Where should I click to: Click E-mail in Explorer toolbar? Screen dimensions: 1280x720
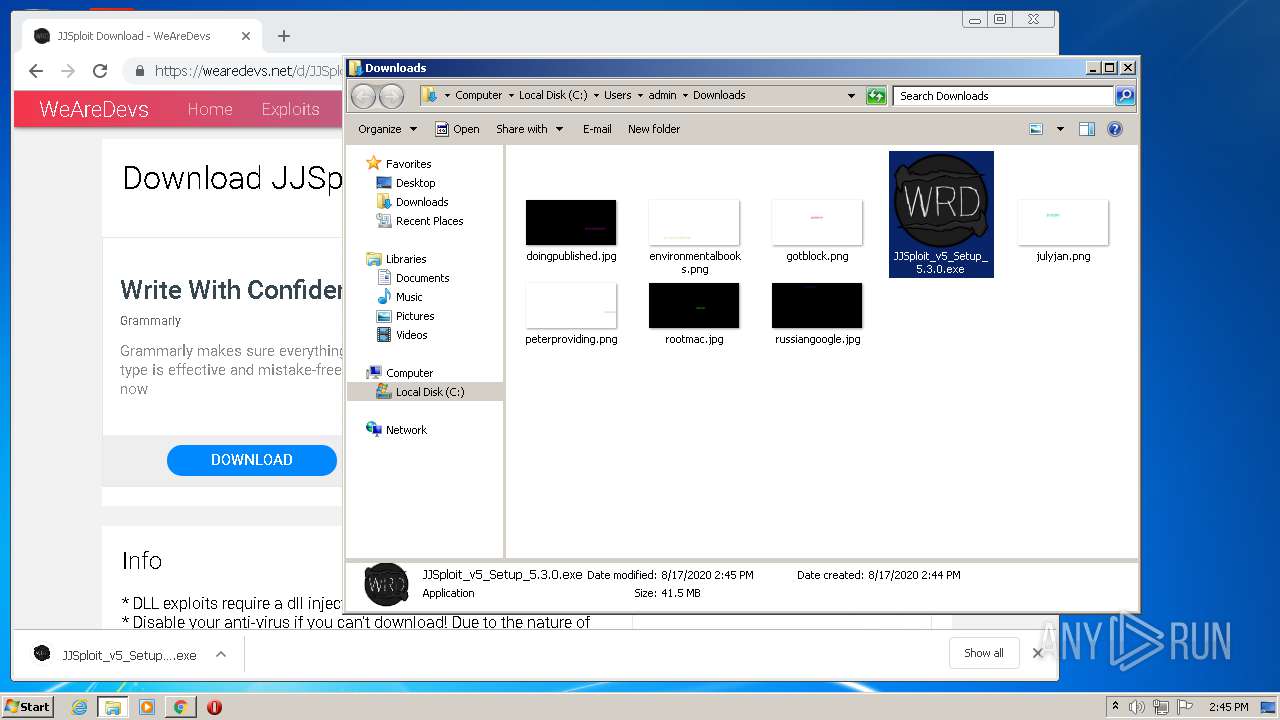pos(597,129)
